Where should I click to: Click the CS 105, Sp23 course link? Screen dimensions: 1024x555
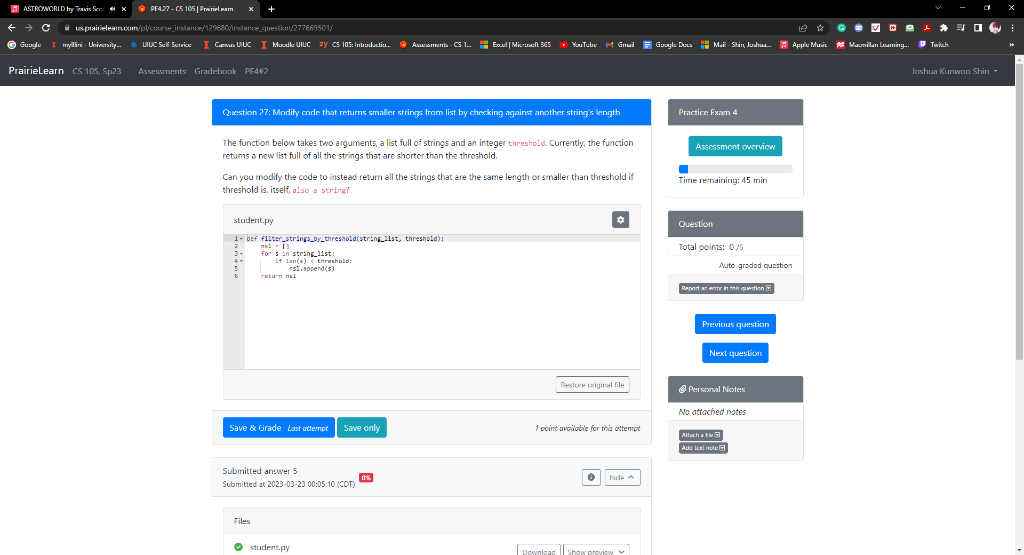(x=97, y=71)
